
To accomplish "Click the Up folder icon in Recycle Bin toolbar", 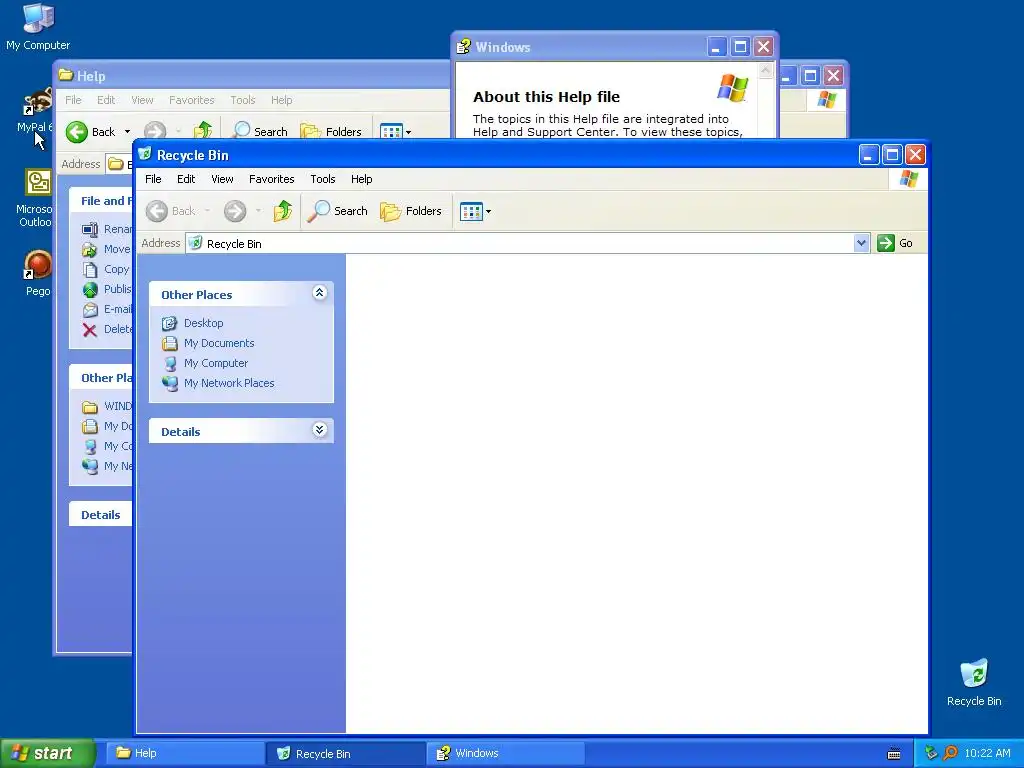I will point(283,211).
